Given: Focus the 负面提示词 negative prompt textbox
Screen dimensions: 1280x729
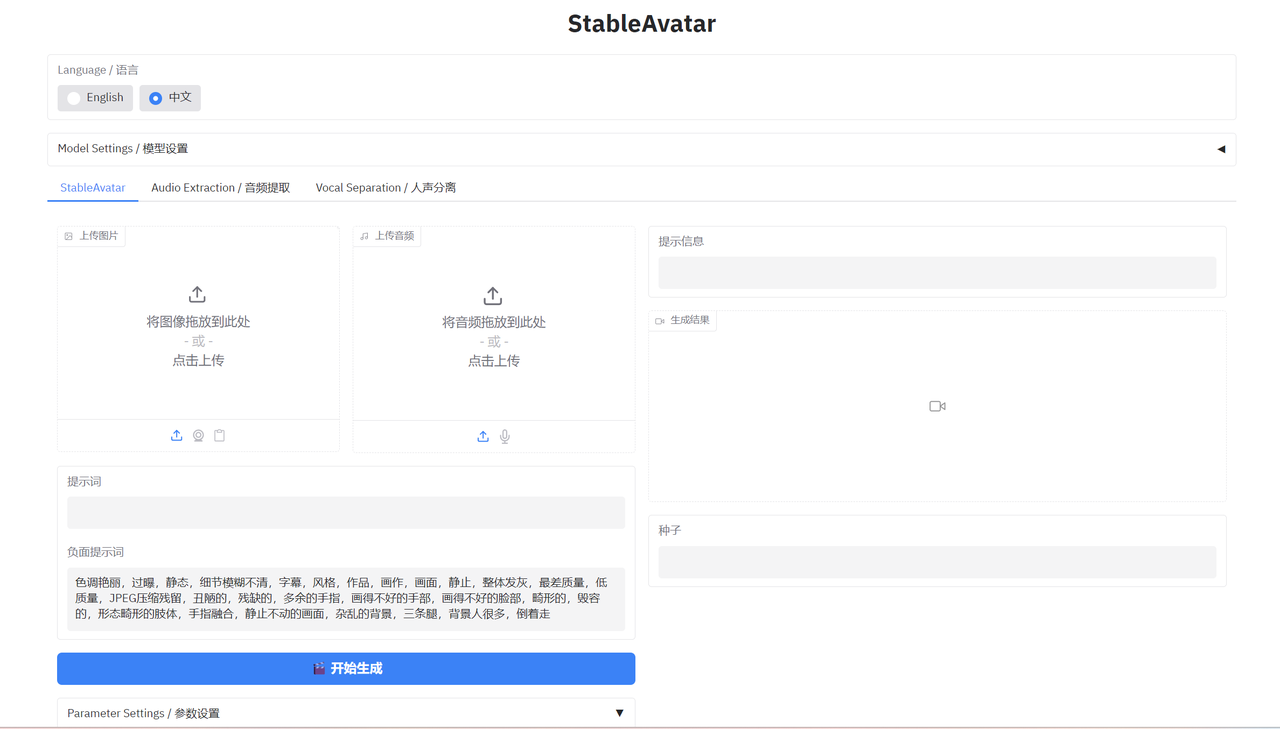Looking at the screenshot, I should point(346,599).
